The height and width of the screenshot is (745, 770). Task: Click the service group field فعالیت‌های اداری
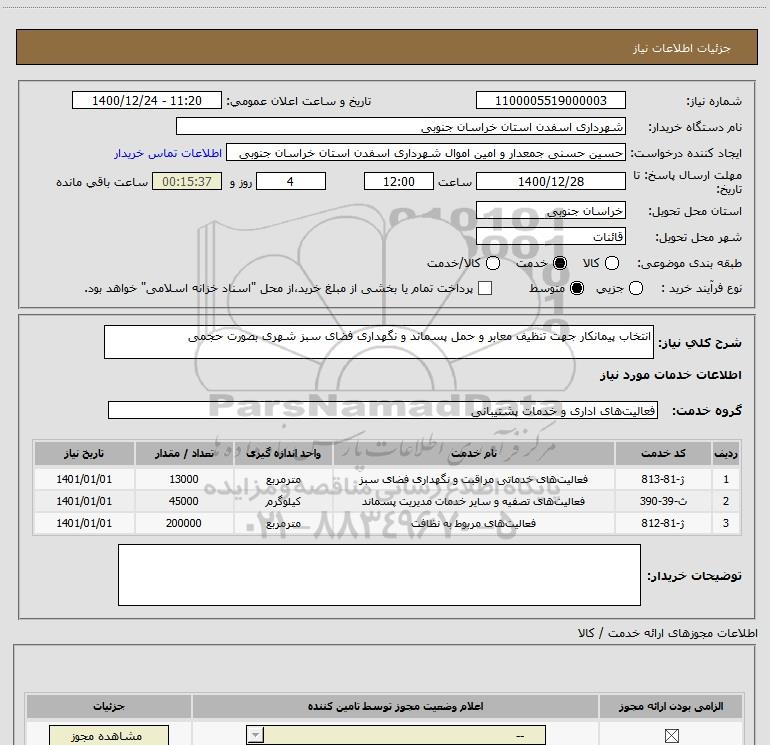383,410
